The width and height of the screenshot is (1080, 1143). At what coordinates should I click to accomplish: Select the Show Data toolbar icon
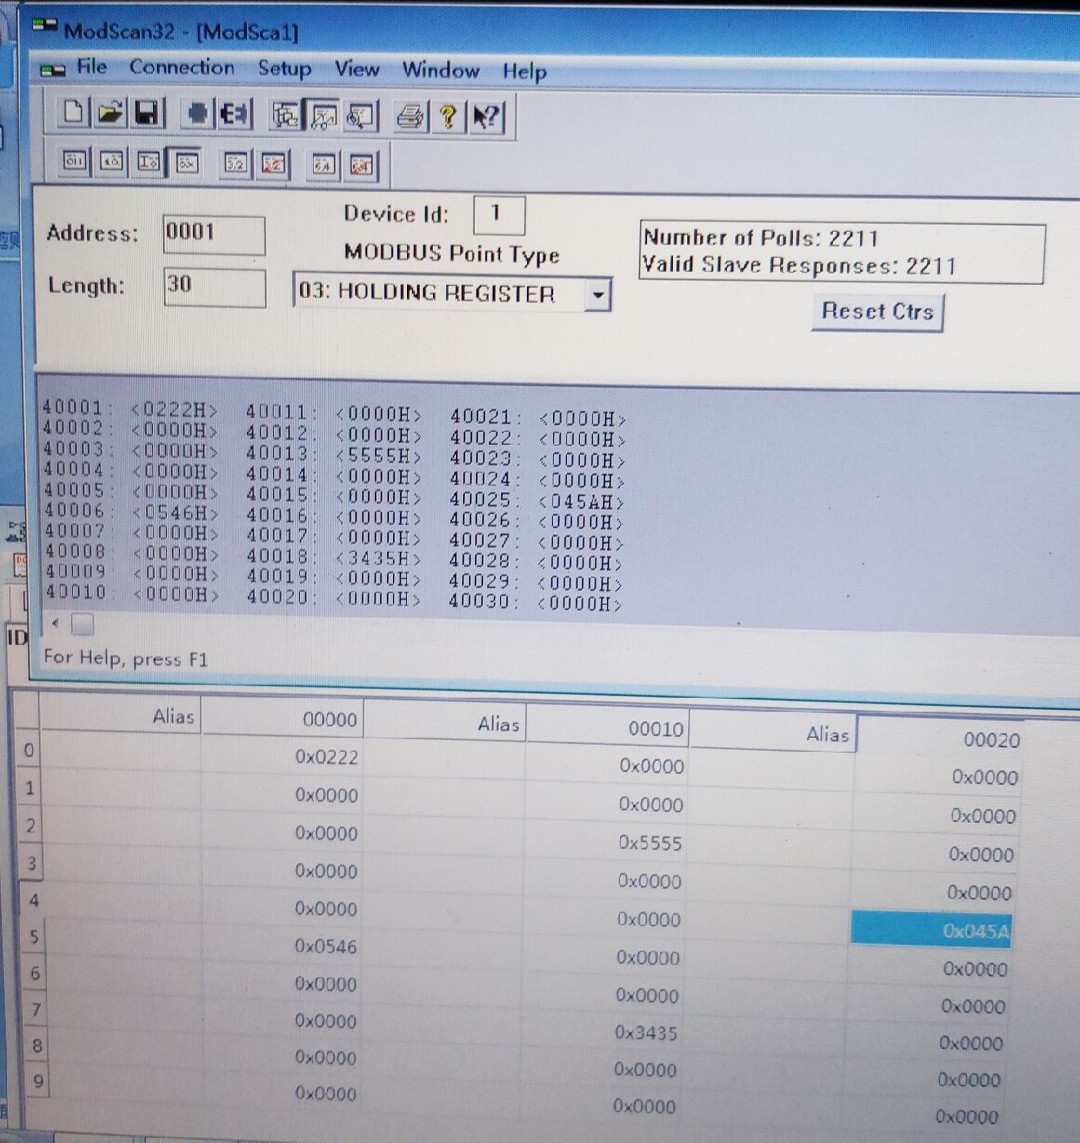click(322, 116)
